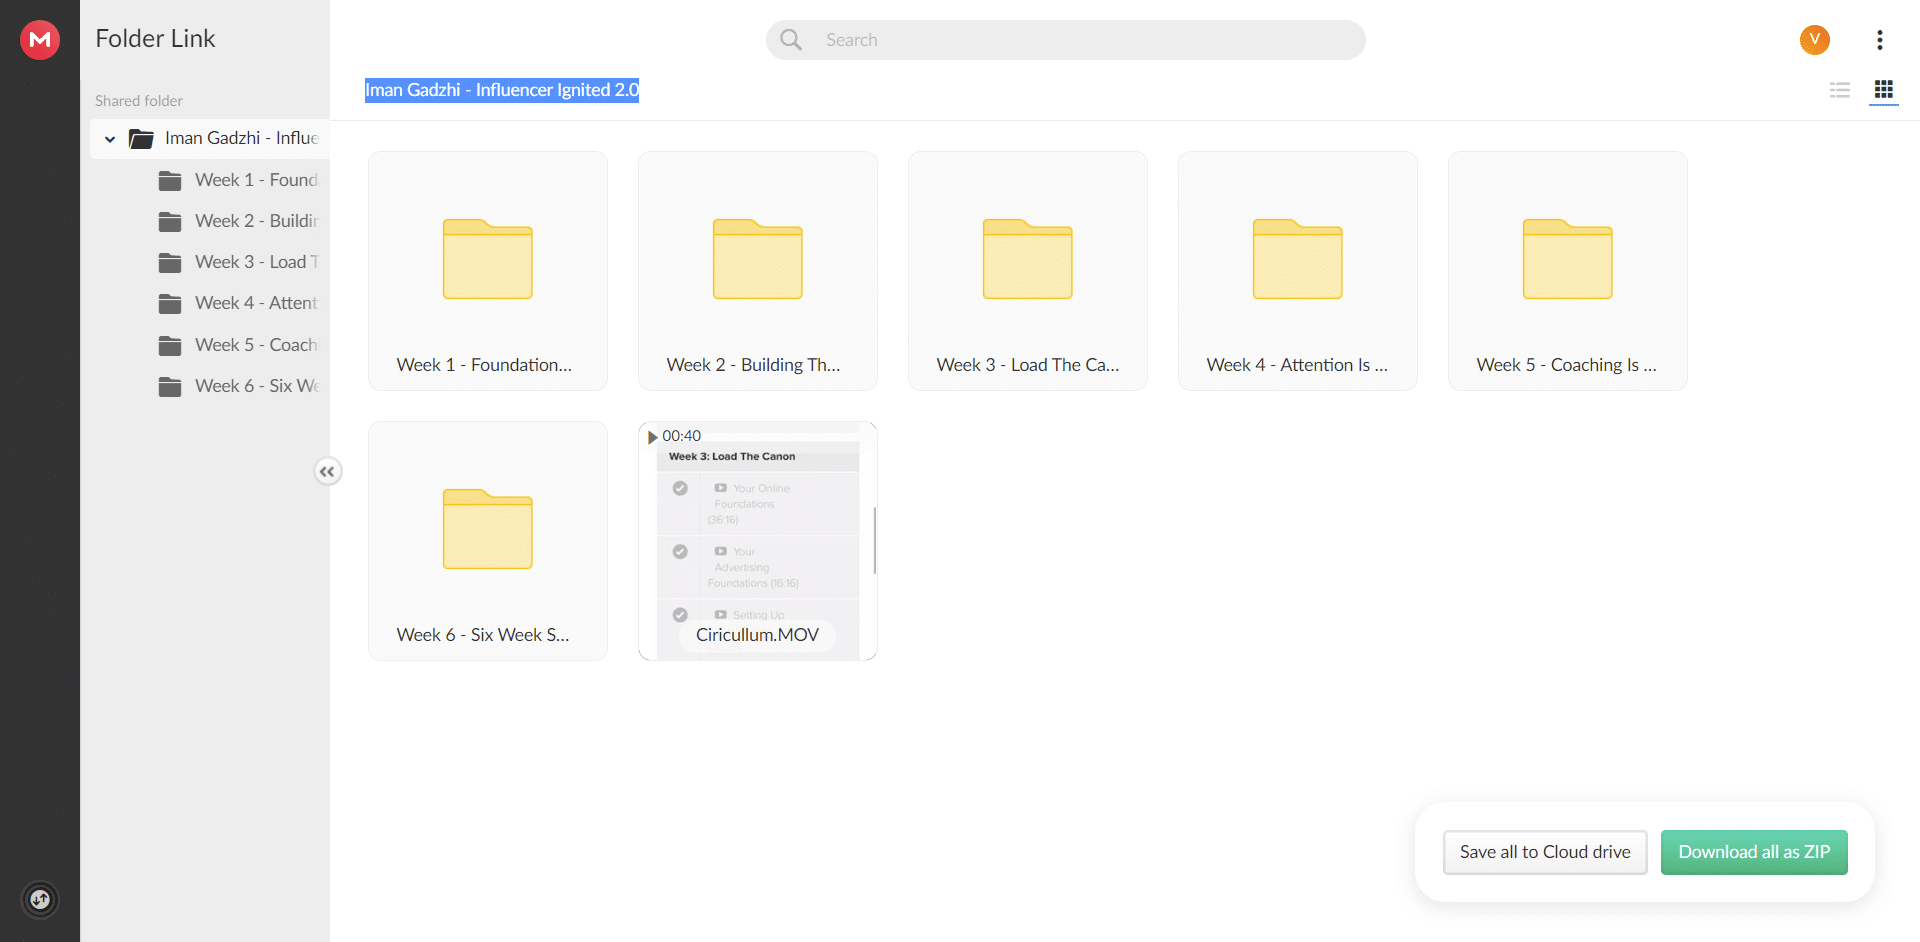The width and height of the screenshot is (1920, 942).
Task: Click the transfer status icon at bottom left
Action: point(40,899)
